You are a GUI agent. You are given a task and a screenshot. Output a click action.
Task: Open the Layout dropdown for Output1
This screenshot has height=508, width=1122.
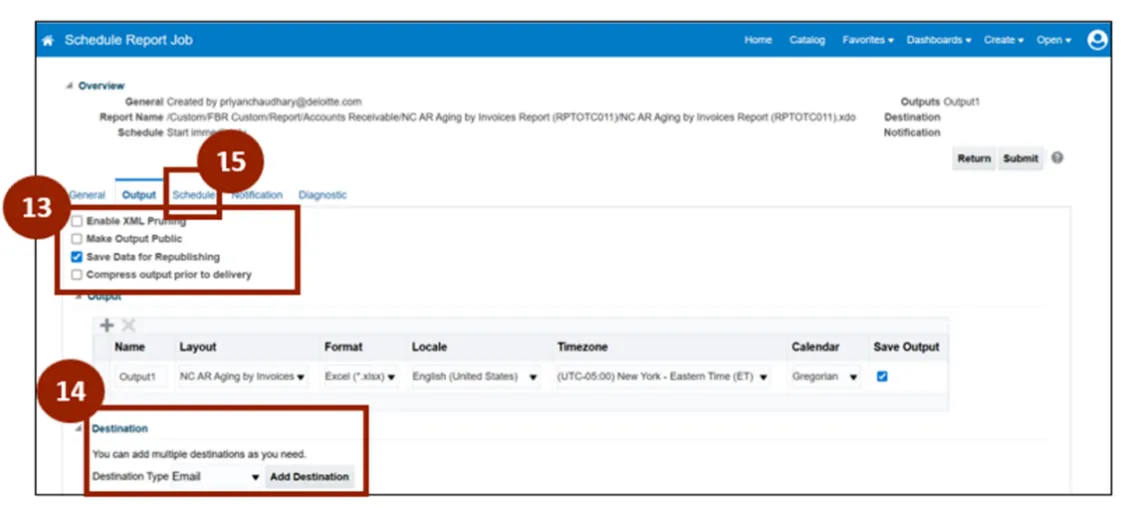click(x=243, y=376)
